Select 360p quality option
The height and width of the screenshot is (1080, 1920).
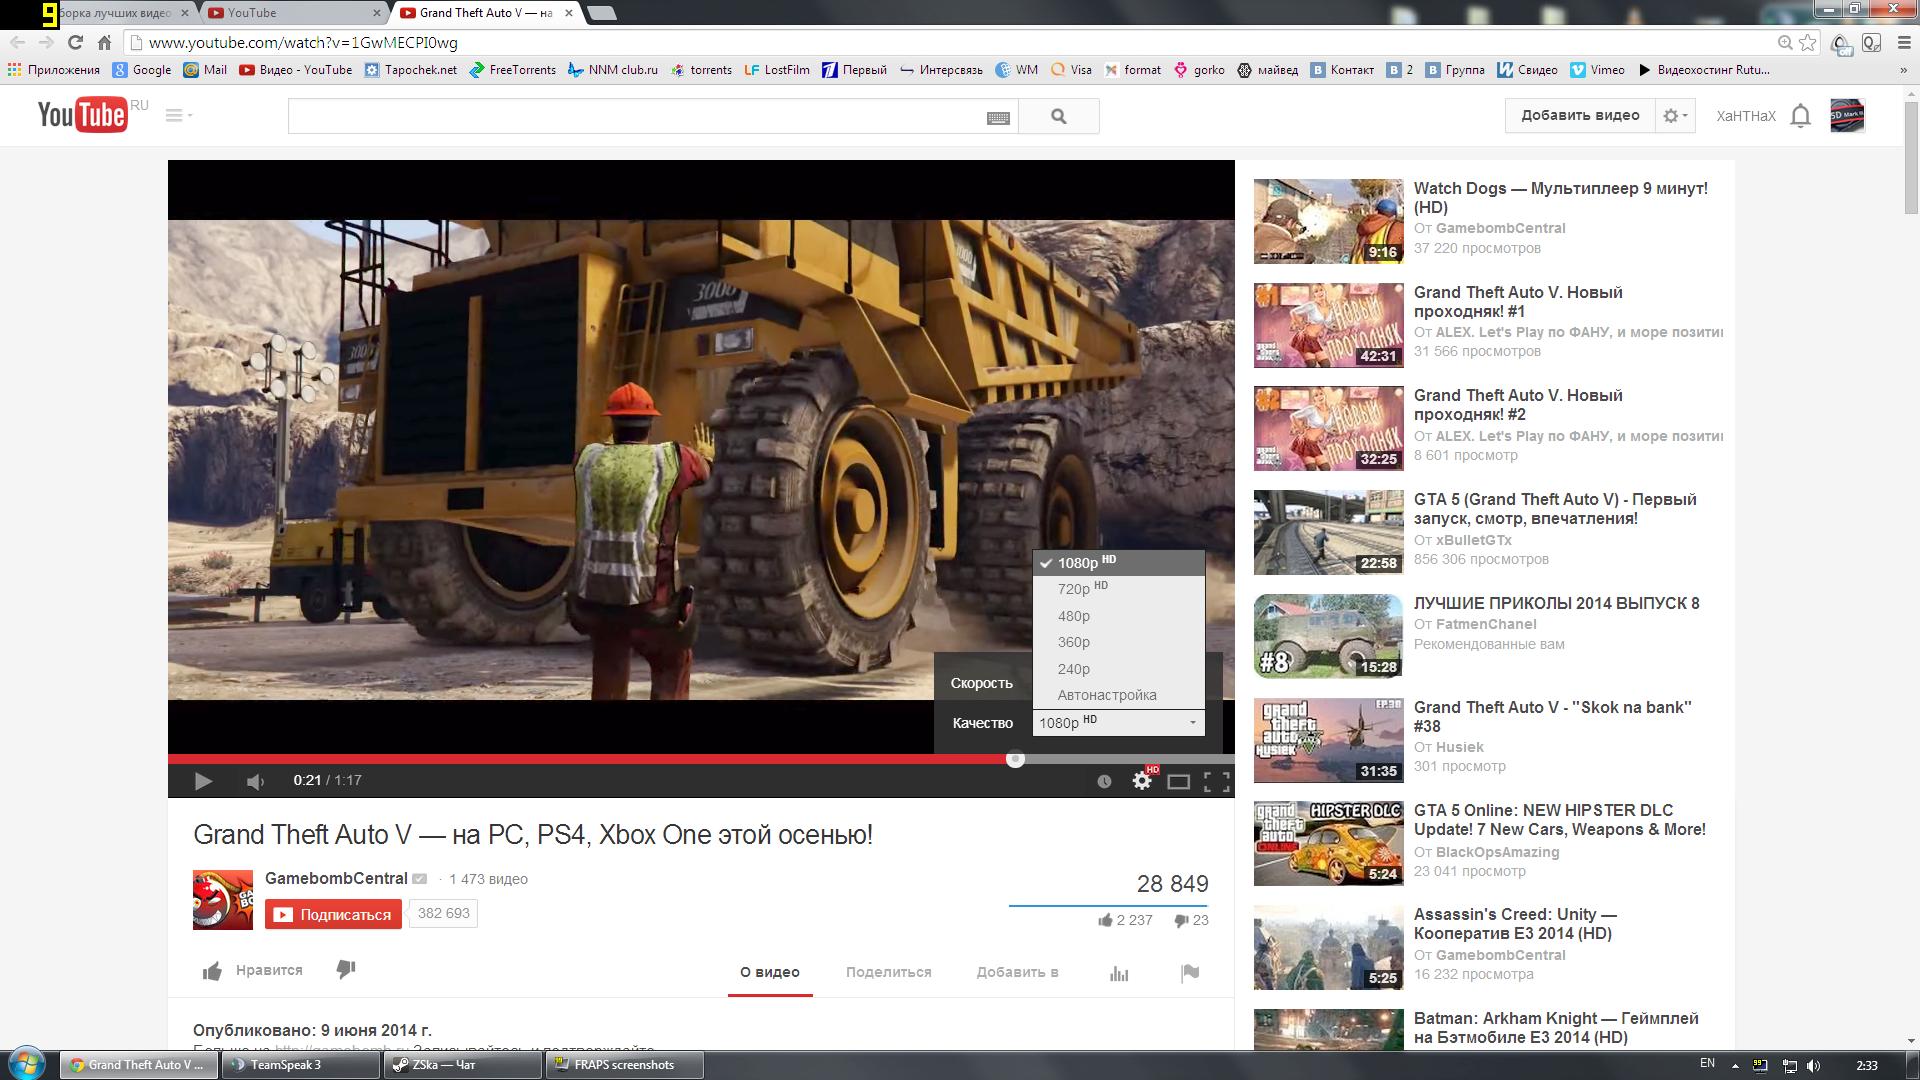[1118, 642]
